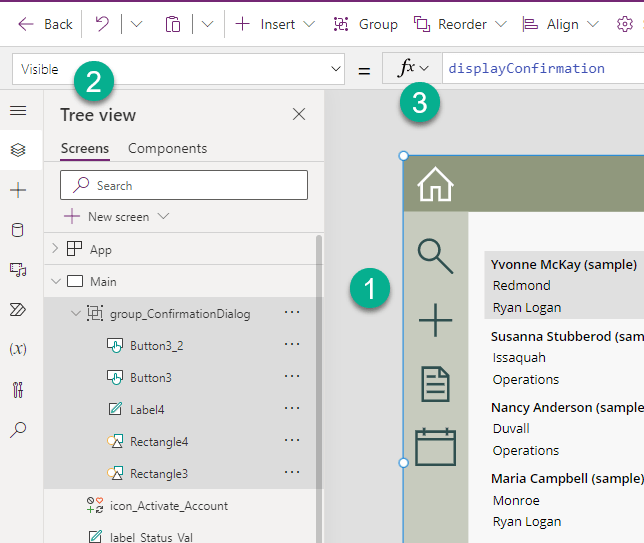Open more options for Button3_2

[292, 345]
